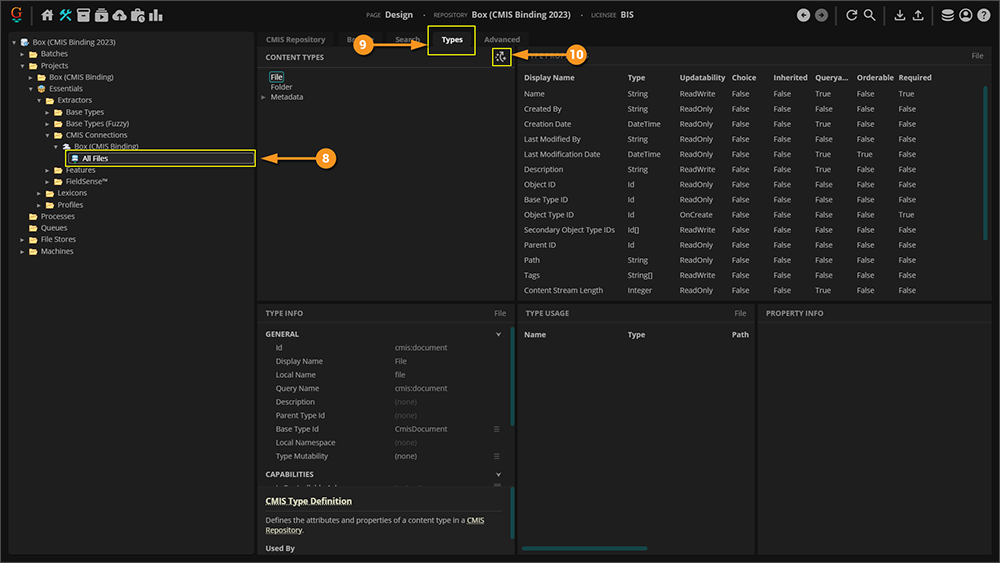Open the user account icon
Image resolution: width=1000 pixels, height=563 pixels.
coord(965,15)
